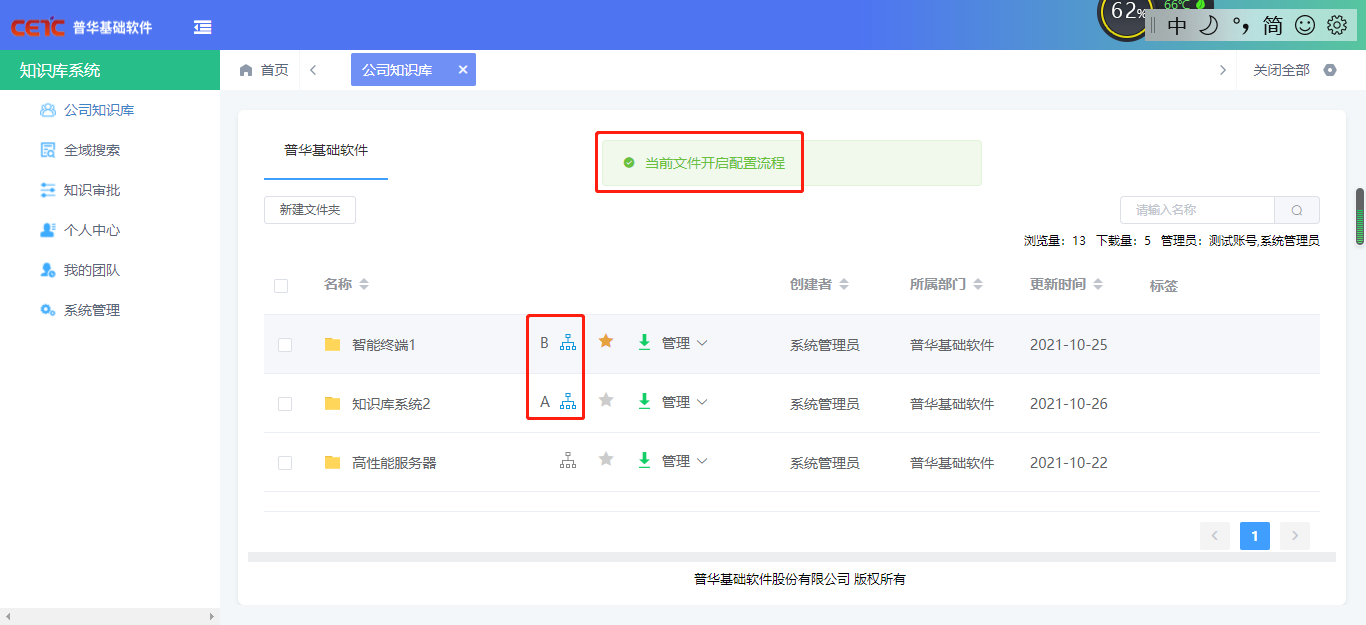
Task: Star the 知识库系统2 folder
Action: 605,401
